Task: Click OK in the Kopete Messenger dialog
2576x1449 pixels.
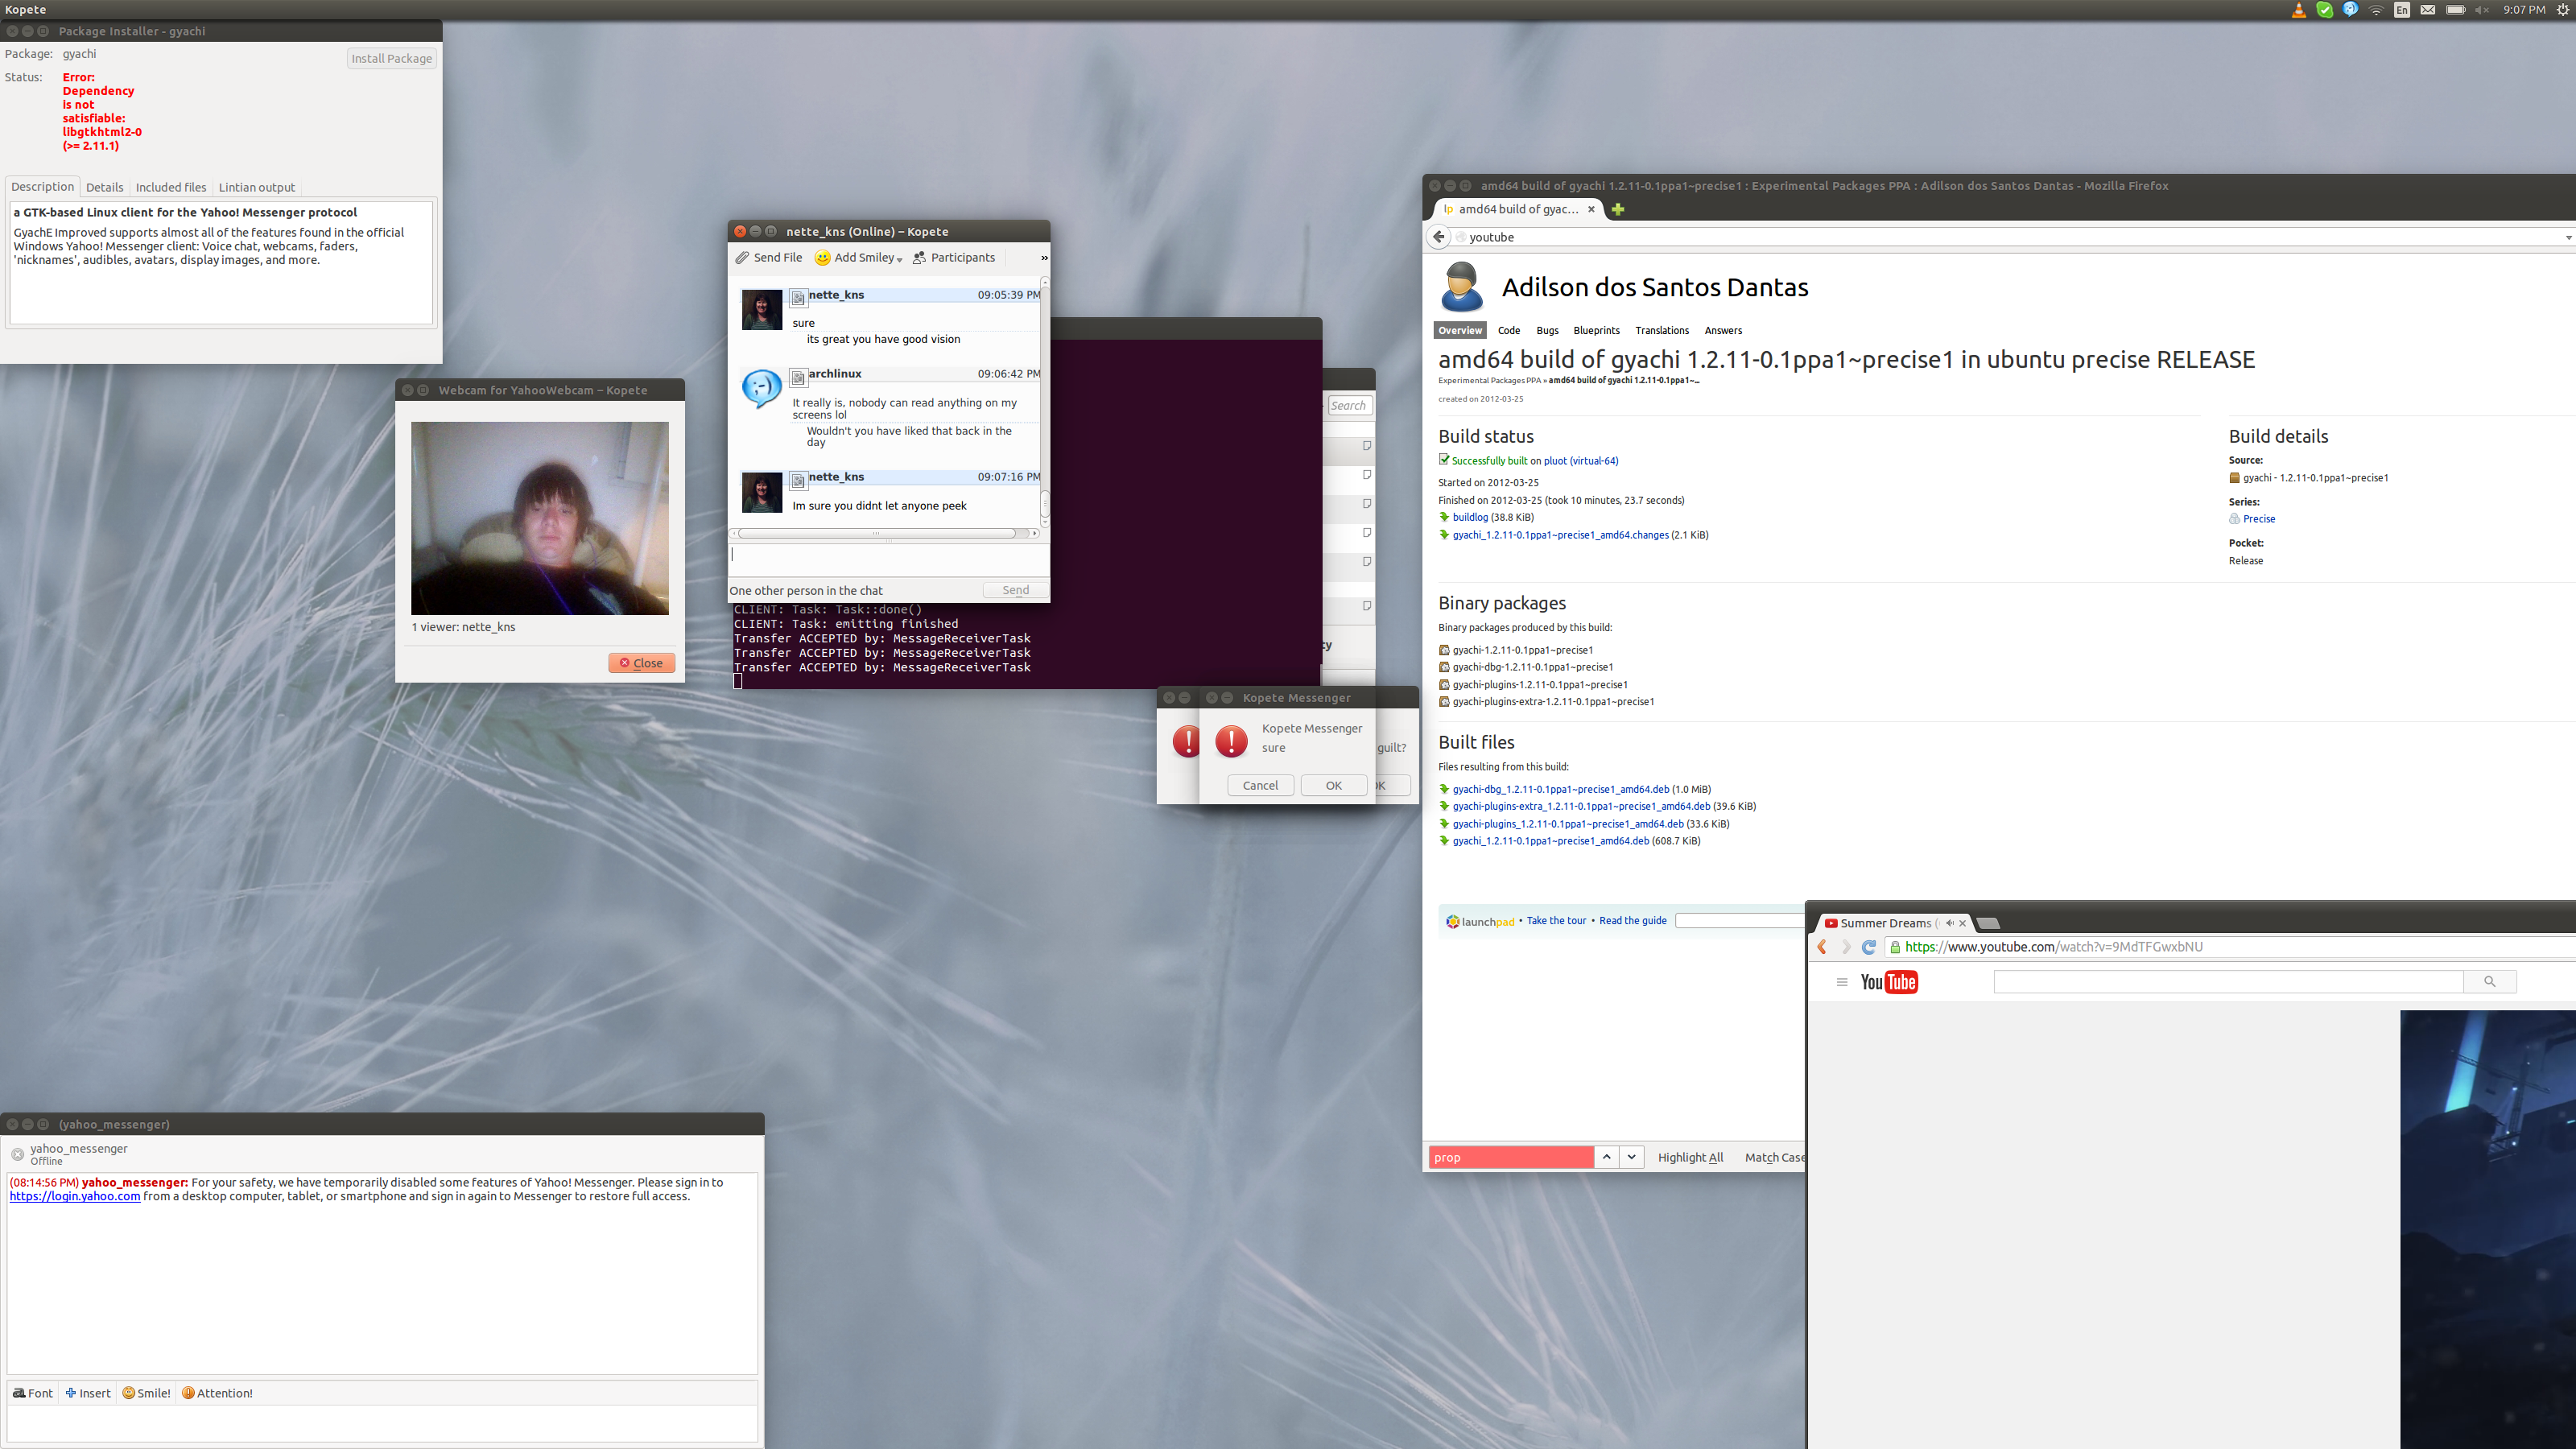Action: (x=1333, y=785)
